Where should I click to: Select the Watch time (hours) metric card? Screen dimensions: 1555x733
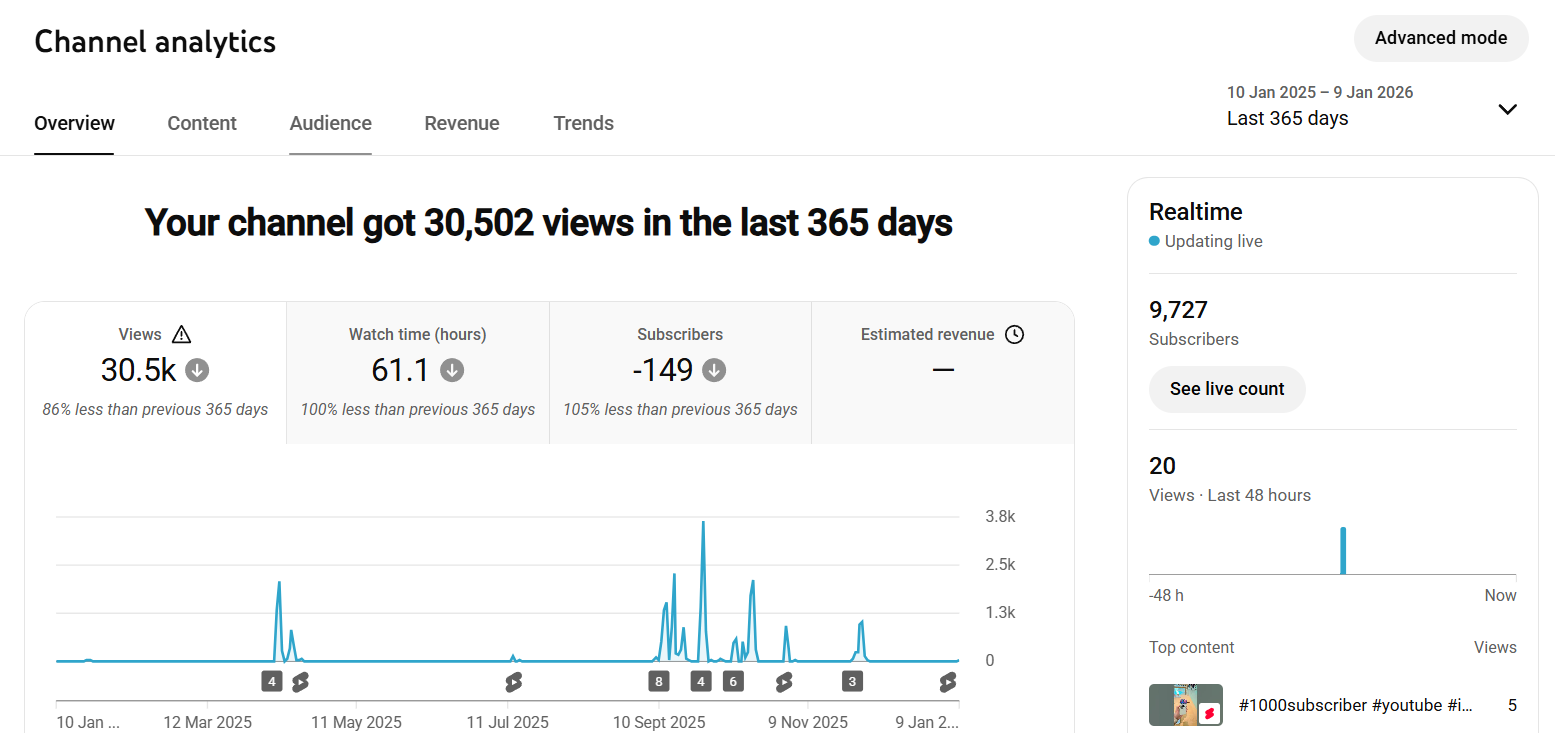[x=417, y=372]
